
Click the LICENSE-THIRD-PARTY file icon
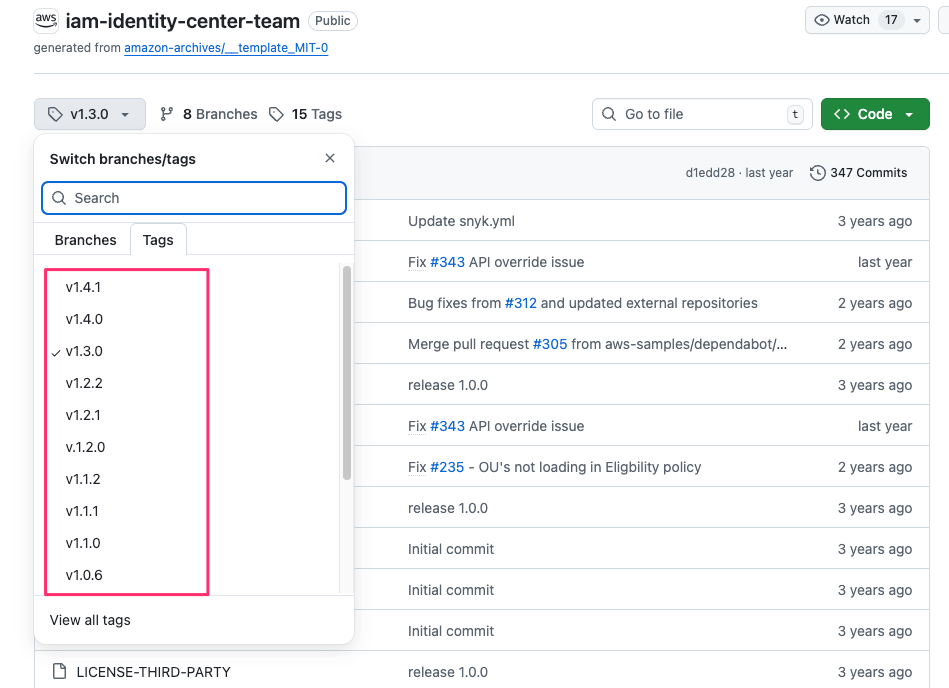(x=58, y=672)
